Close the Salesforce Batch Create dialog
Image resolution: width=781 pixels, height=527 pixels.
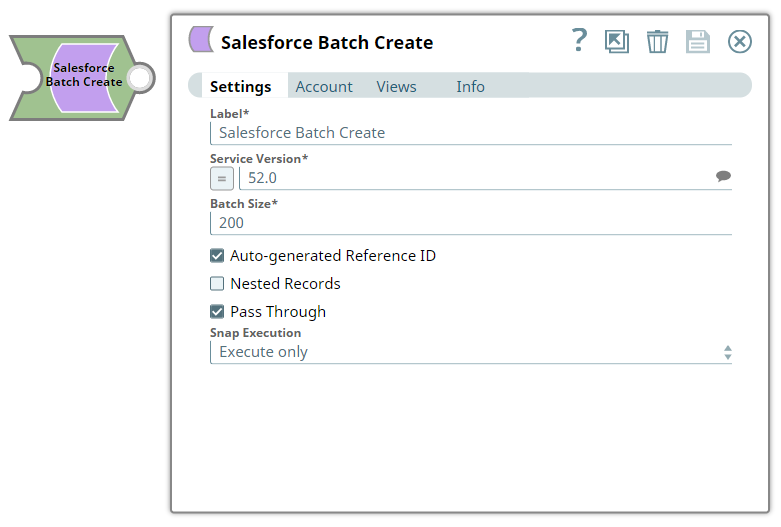click(x=740, y=41)
